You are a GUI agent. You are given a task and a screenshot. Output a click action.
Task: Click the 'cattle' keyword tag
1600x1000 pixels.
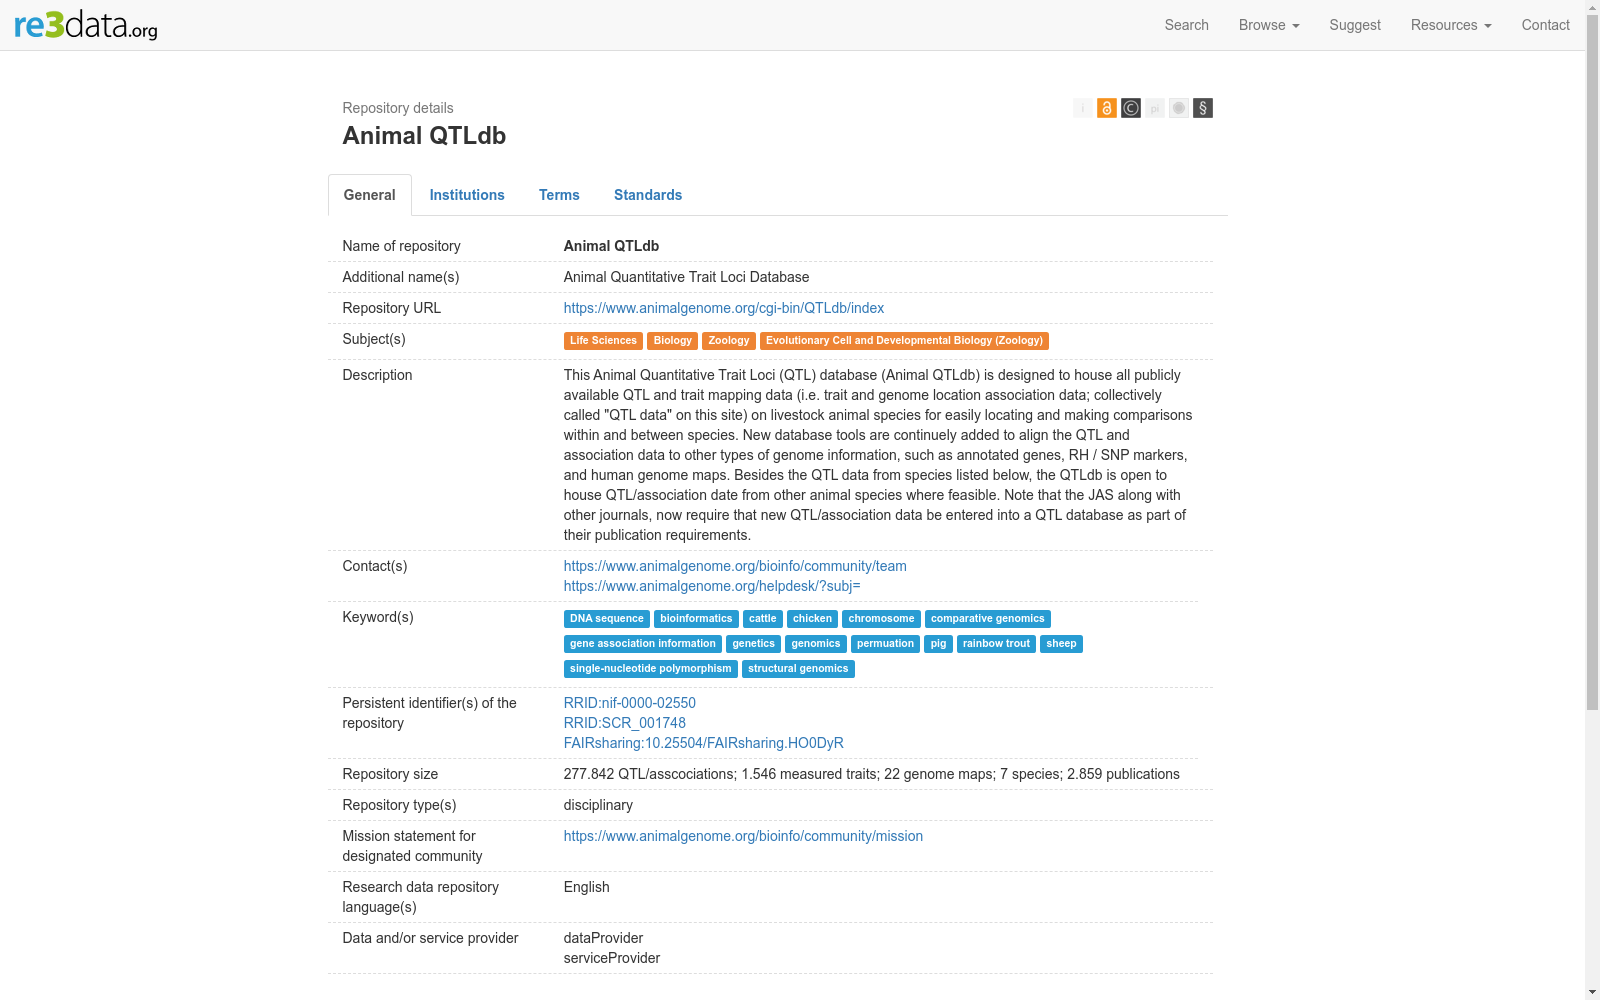[763, 619]
